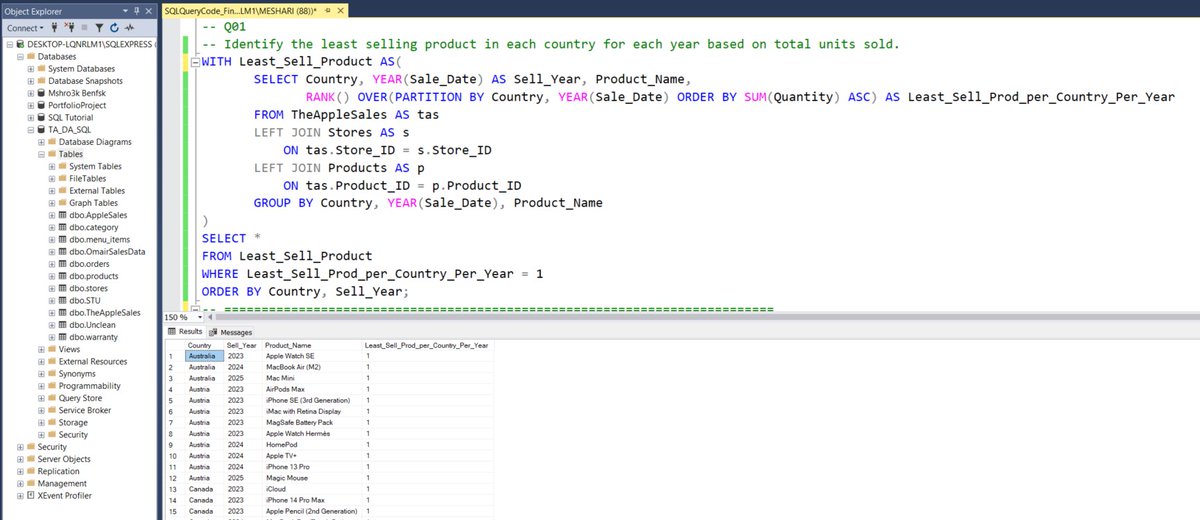
Task: Select the 'MacBook Air (M2)' result cell
Action: tap(312, 367)
